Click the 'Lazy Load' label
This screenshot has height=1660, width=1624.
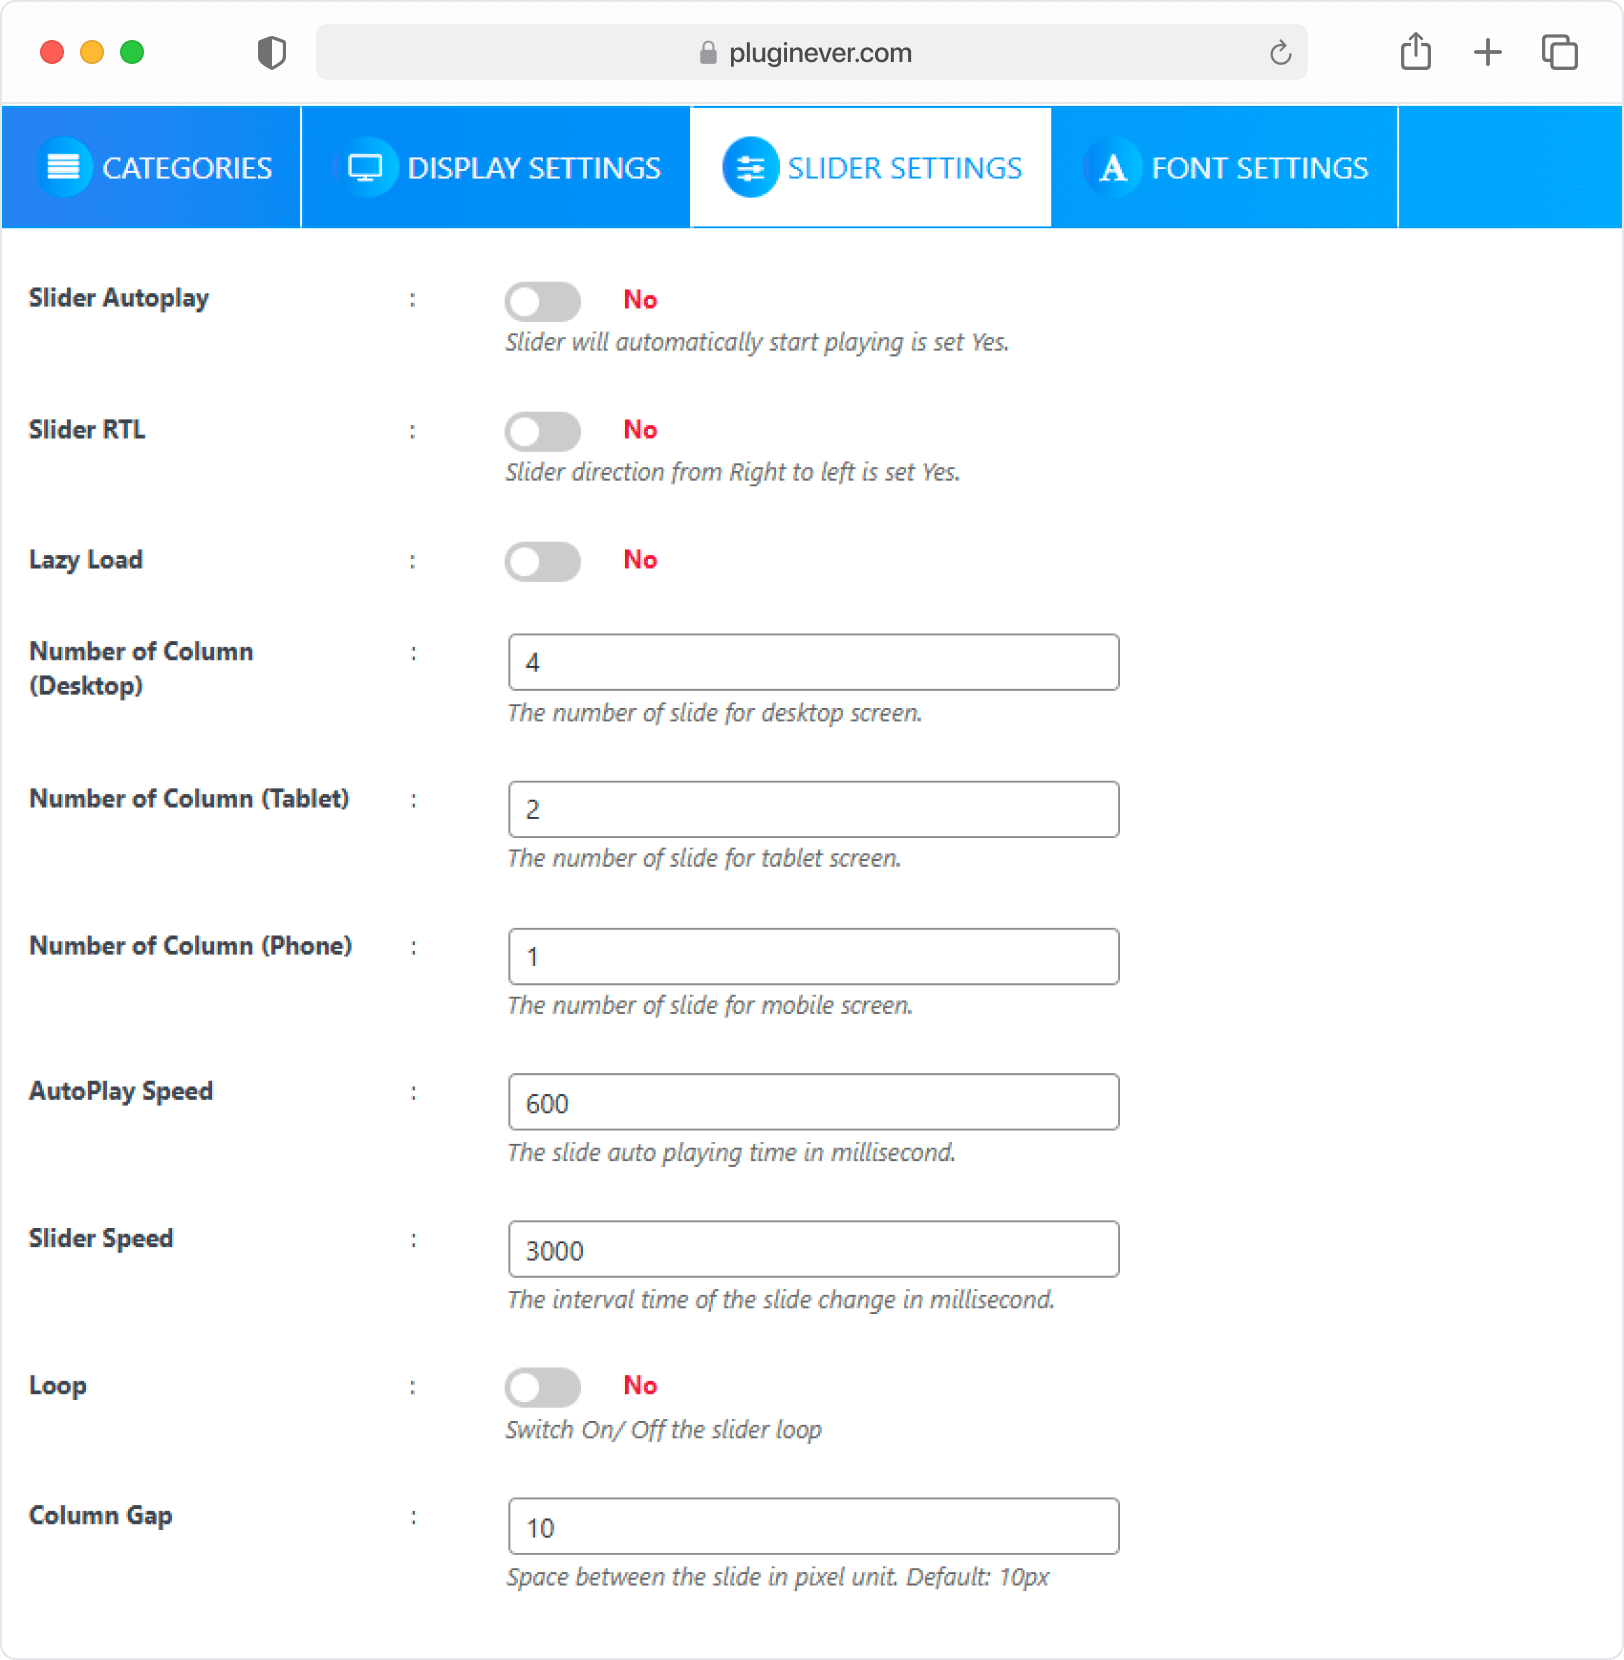pyautogui.click(x=86, y=560)
